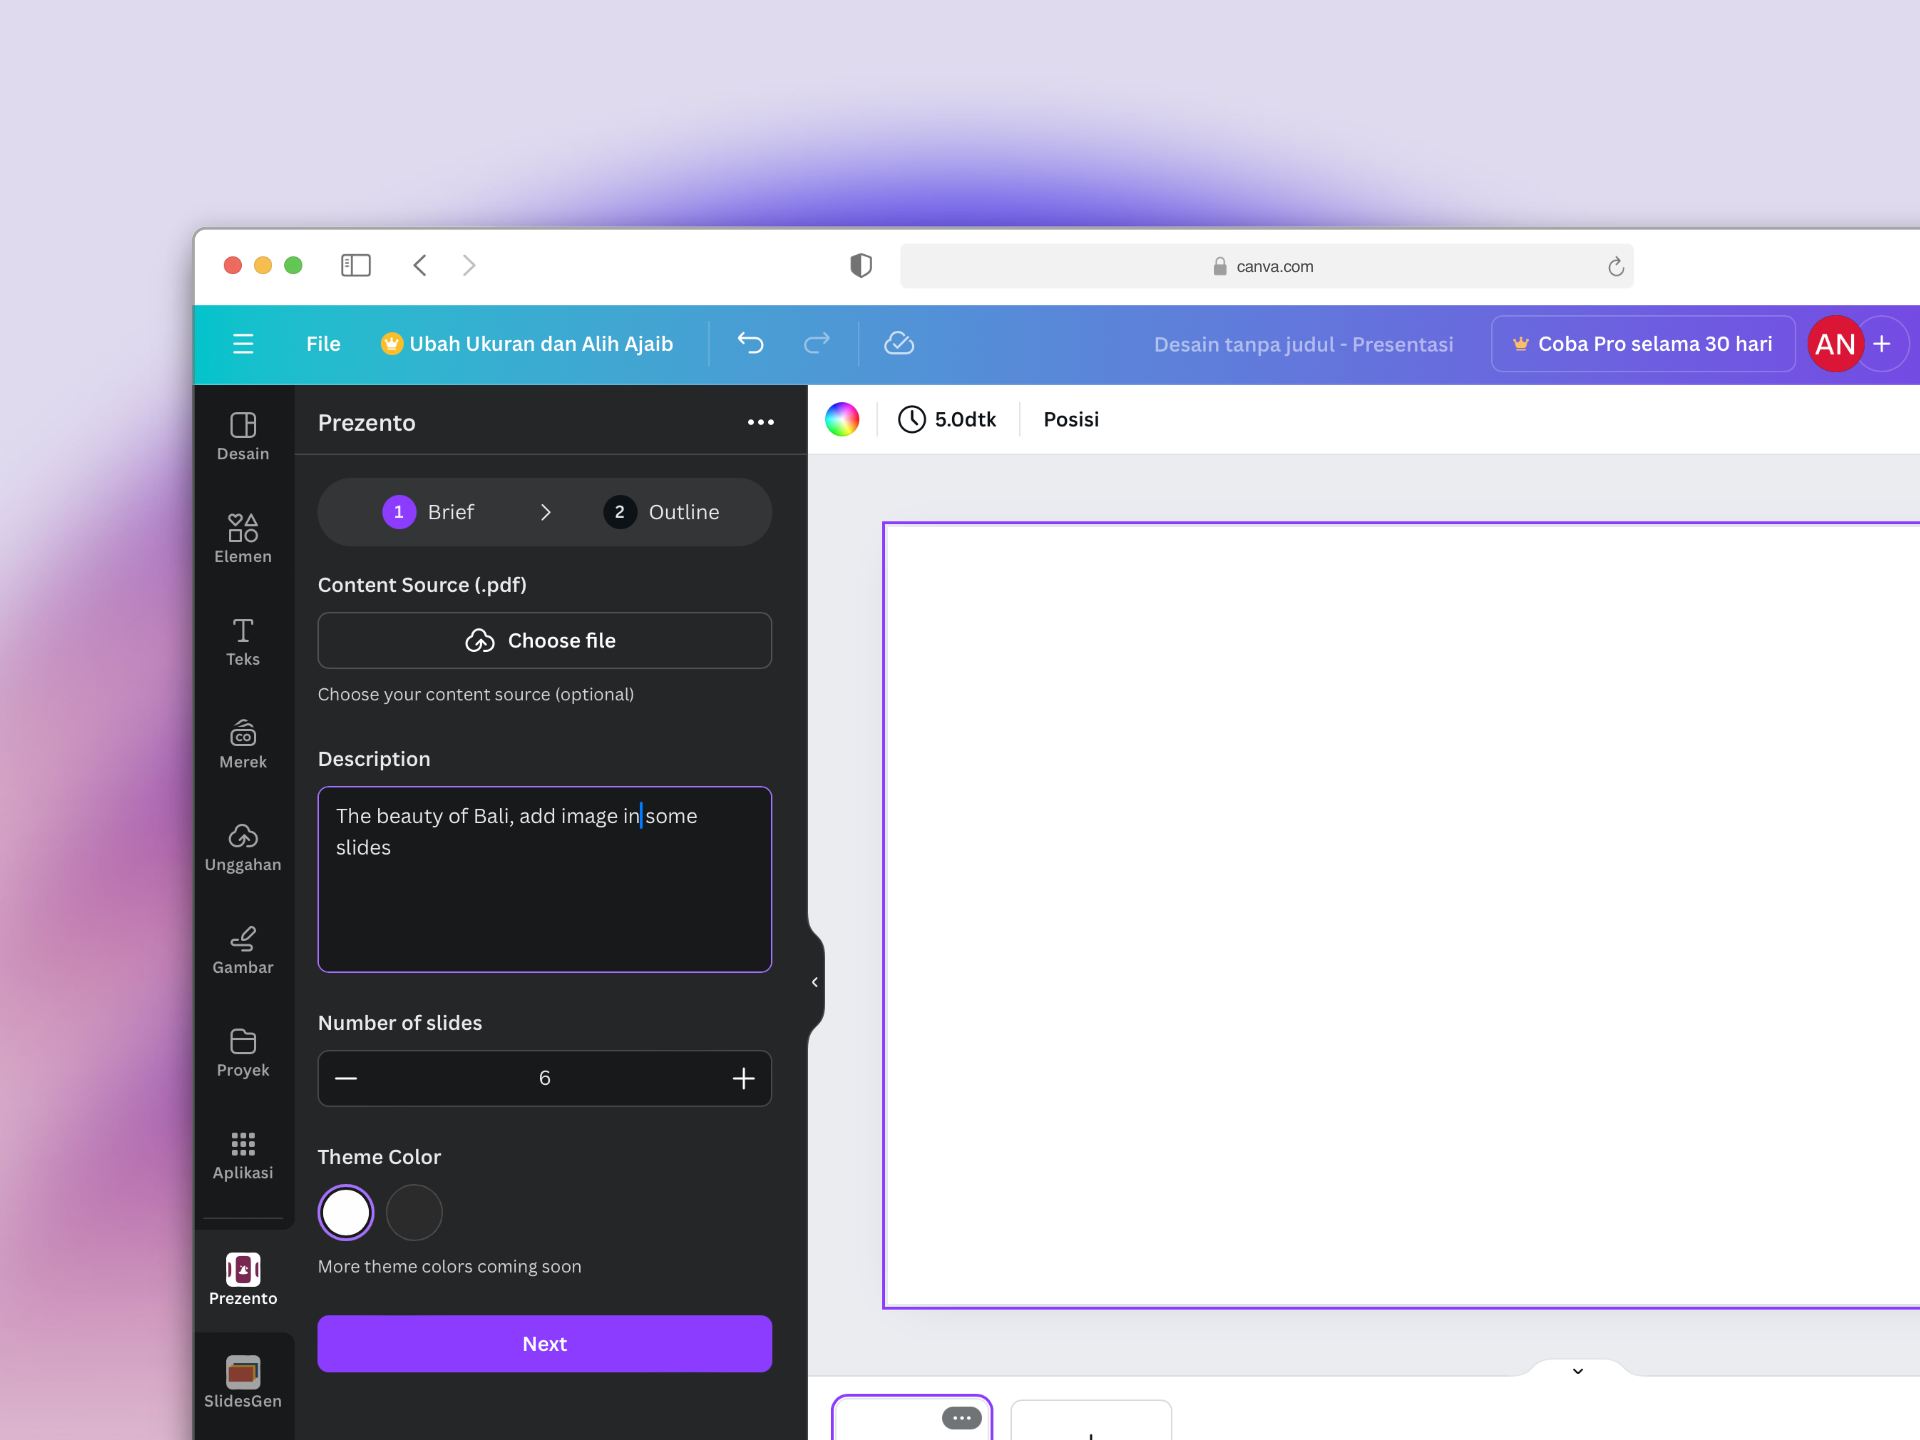
Task: Select the white theme color
Action: click(346, 1212)
